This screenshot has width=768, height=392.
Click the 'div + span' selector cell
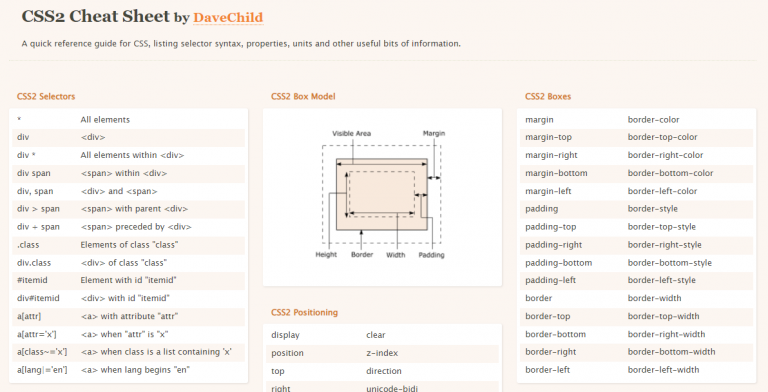pos(38,227)
